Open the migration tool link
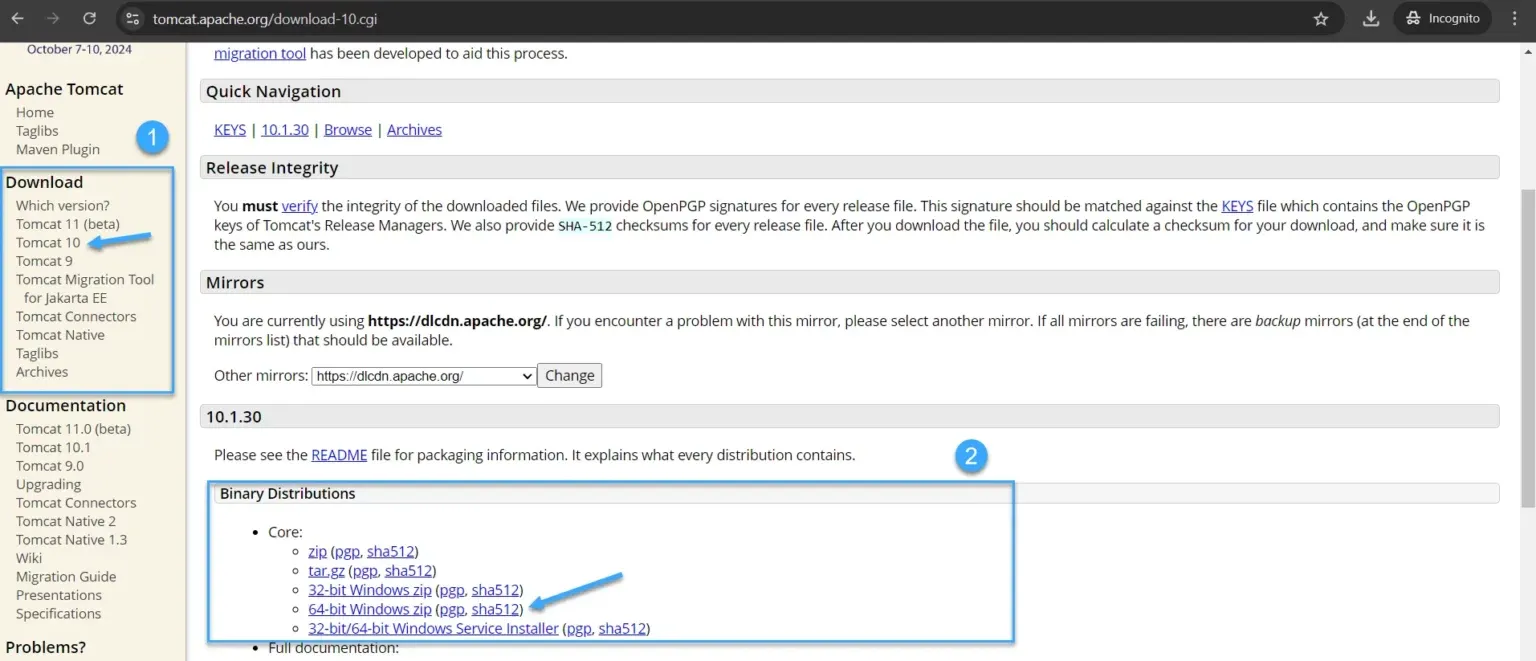Image resolution: width=1536 pixels, height=661 pixels. 260,53
